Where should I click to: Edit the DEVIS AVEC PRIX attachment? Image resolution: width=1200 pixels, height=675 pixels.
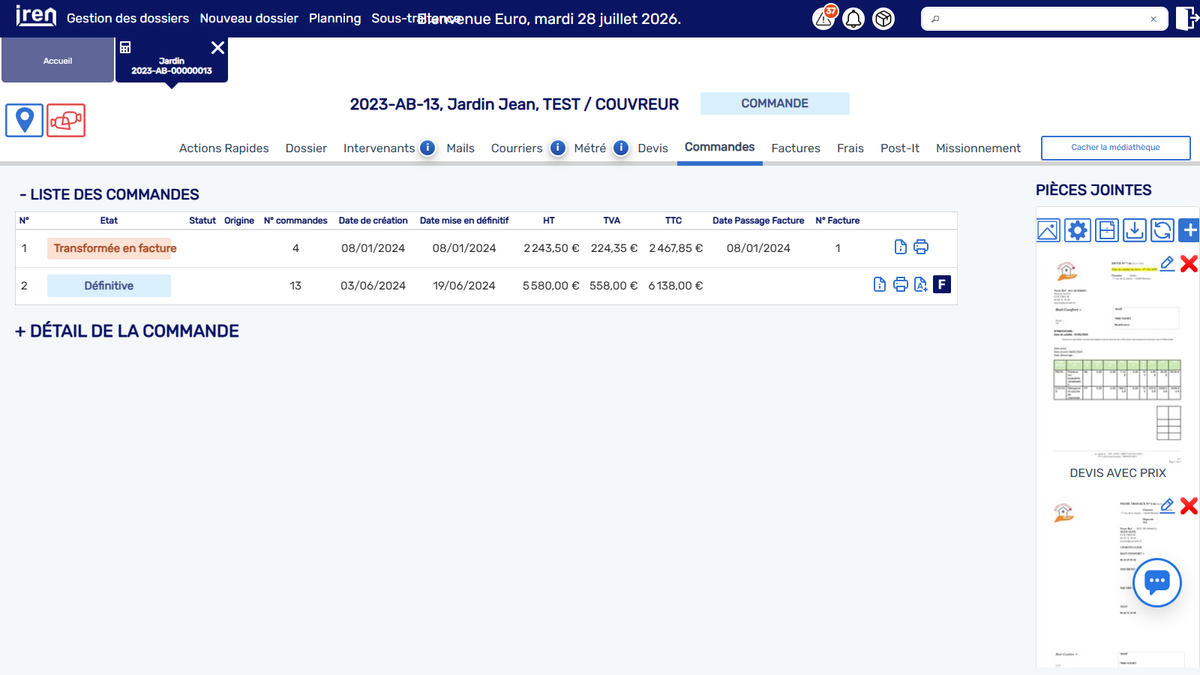[x=1167, y=263]
